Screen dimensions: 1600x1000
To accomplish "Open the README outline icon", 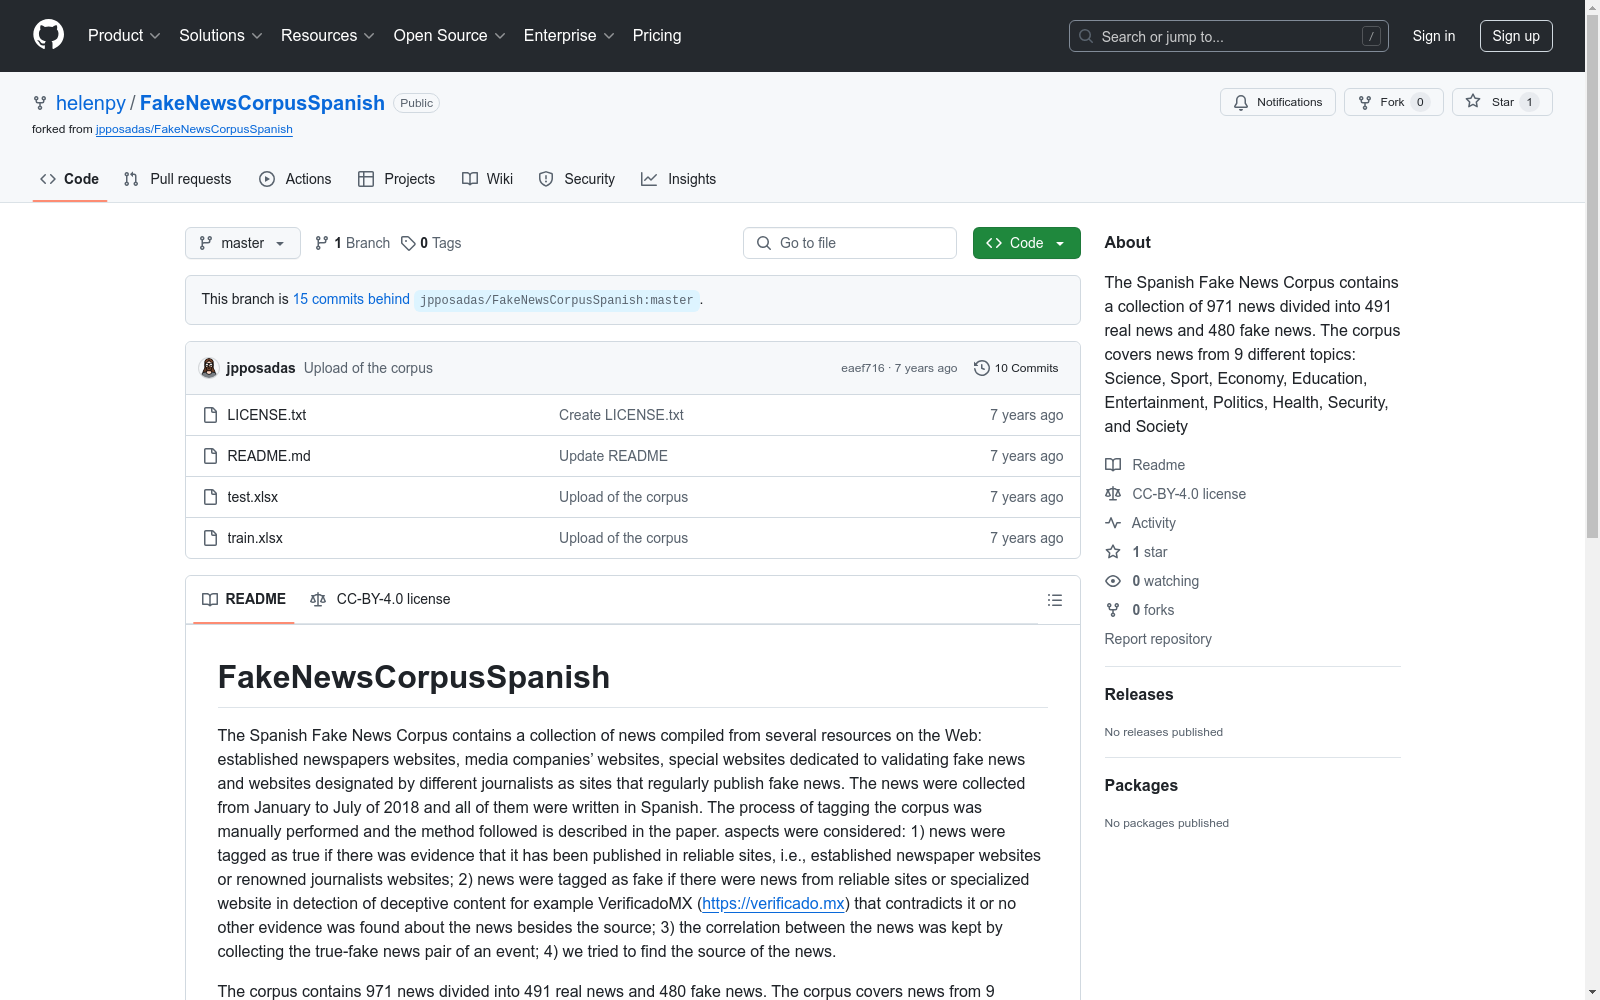I will coord(1054,600).
